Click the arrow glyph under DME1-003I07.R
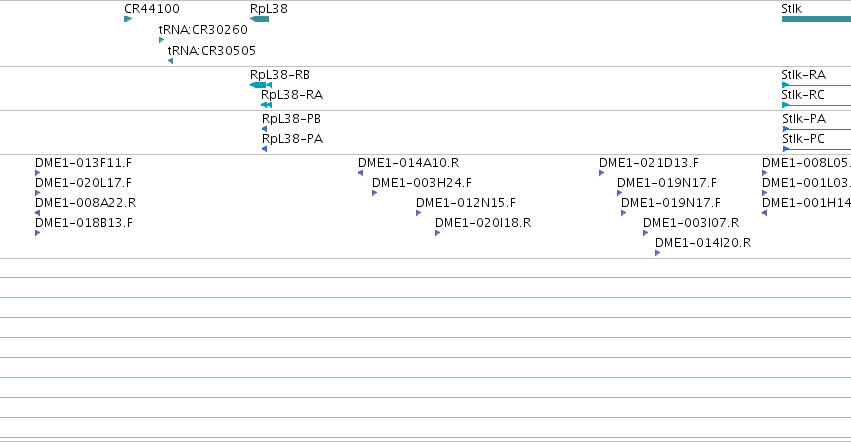The width and height of the screenshot is (851, 442). click(x=645, y=233)
